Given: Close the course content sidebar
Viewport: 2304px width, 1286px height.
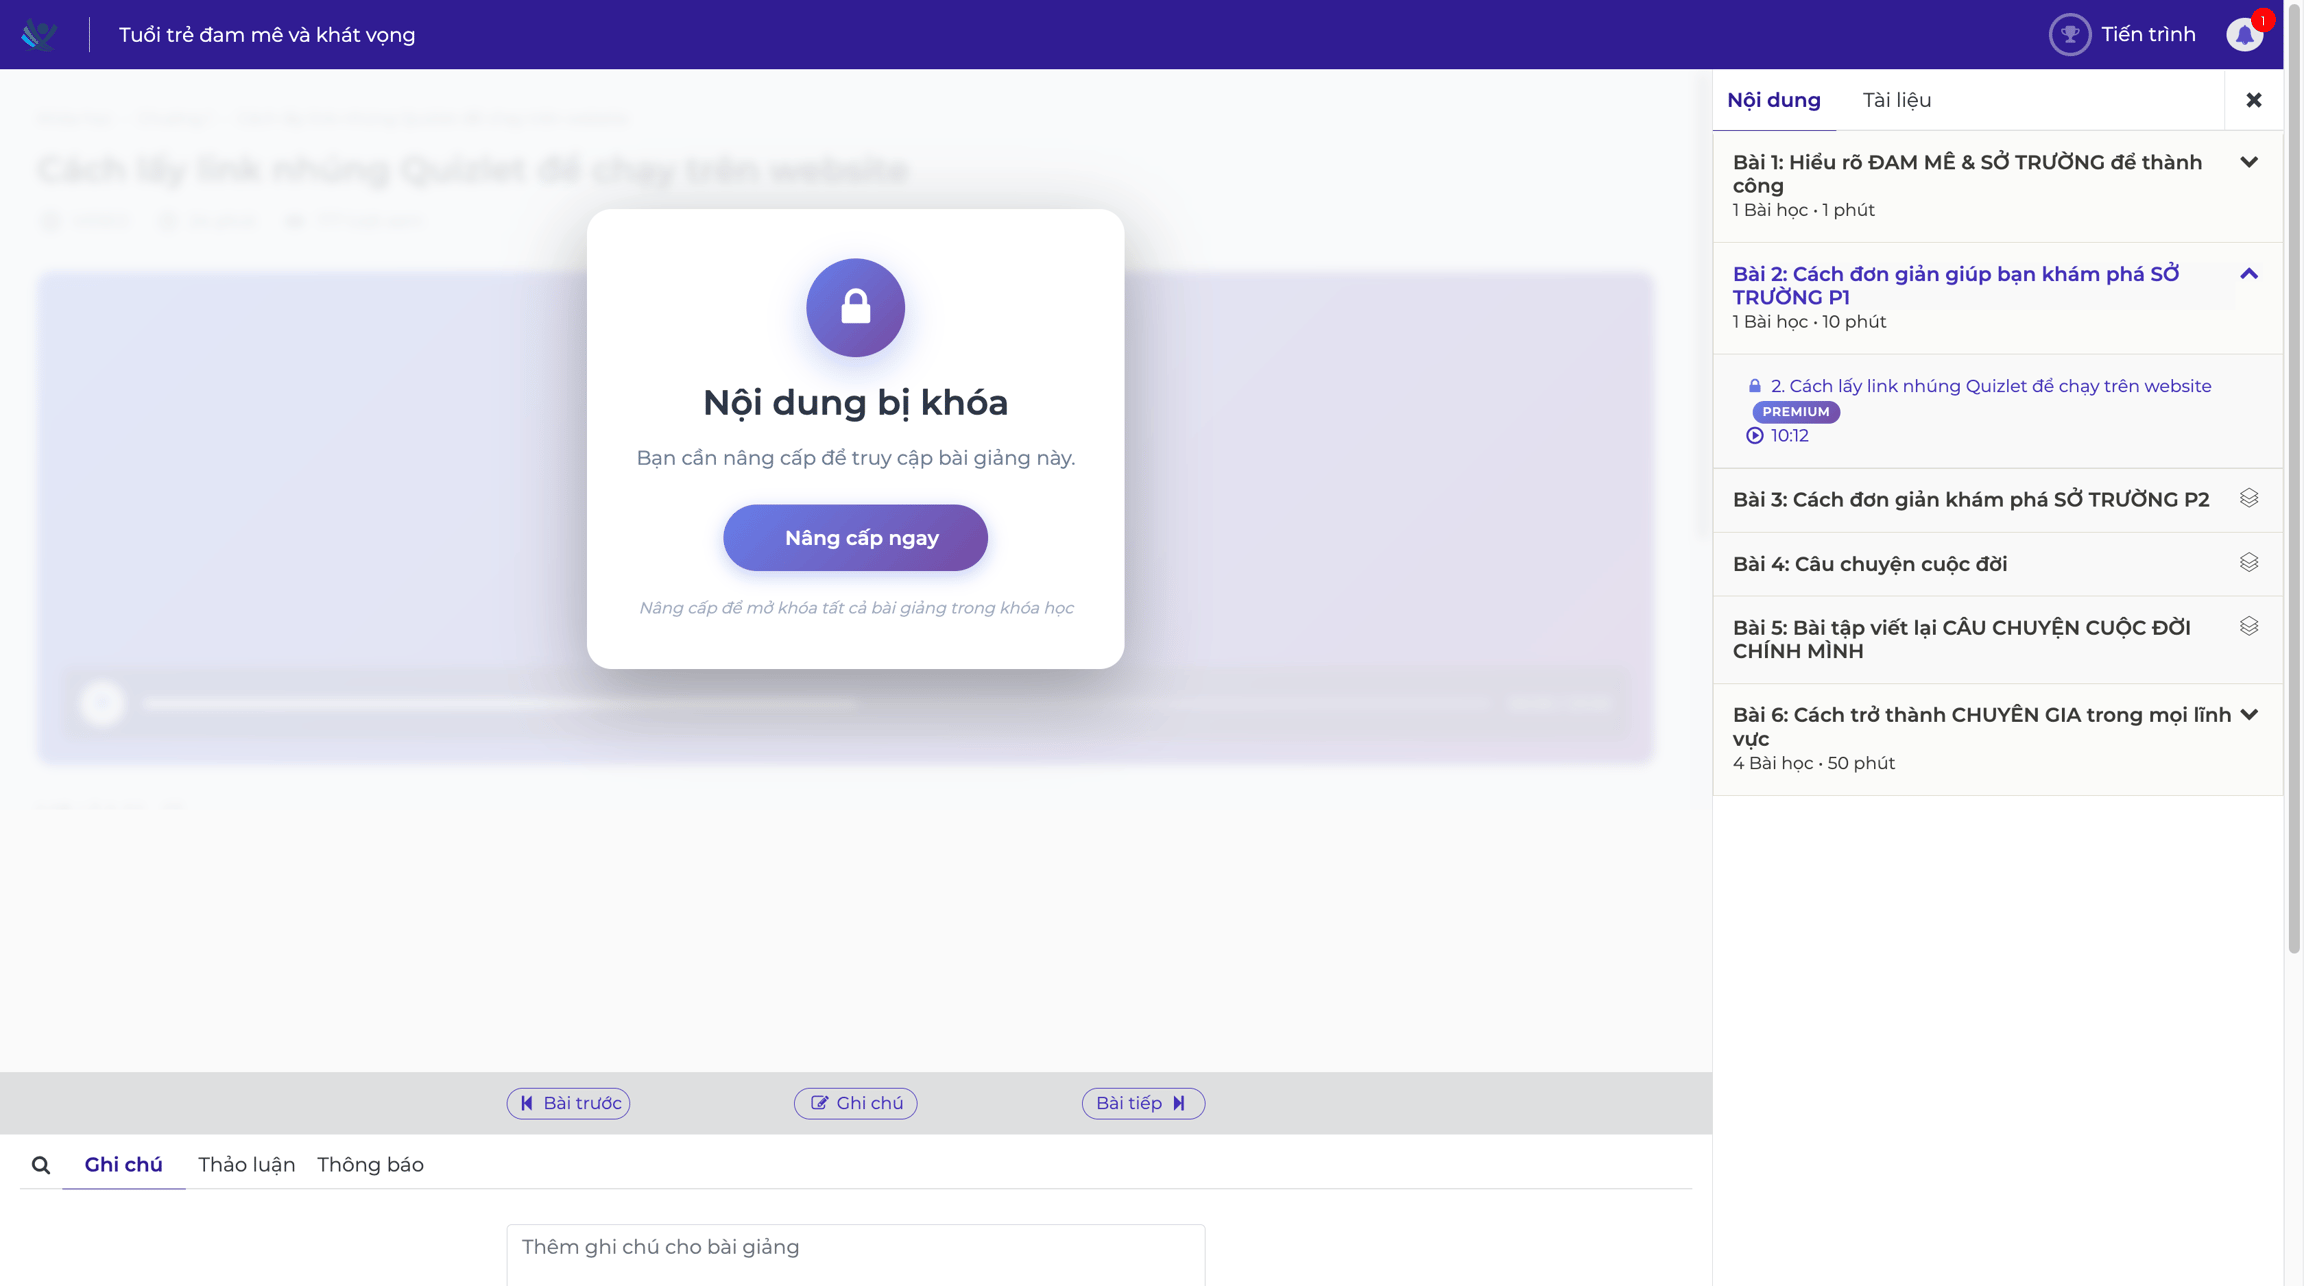Looking at the screenshot, I should click(x=2254, y=100).
